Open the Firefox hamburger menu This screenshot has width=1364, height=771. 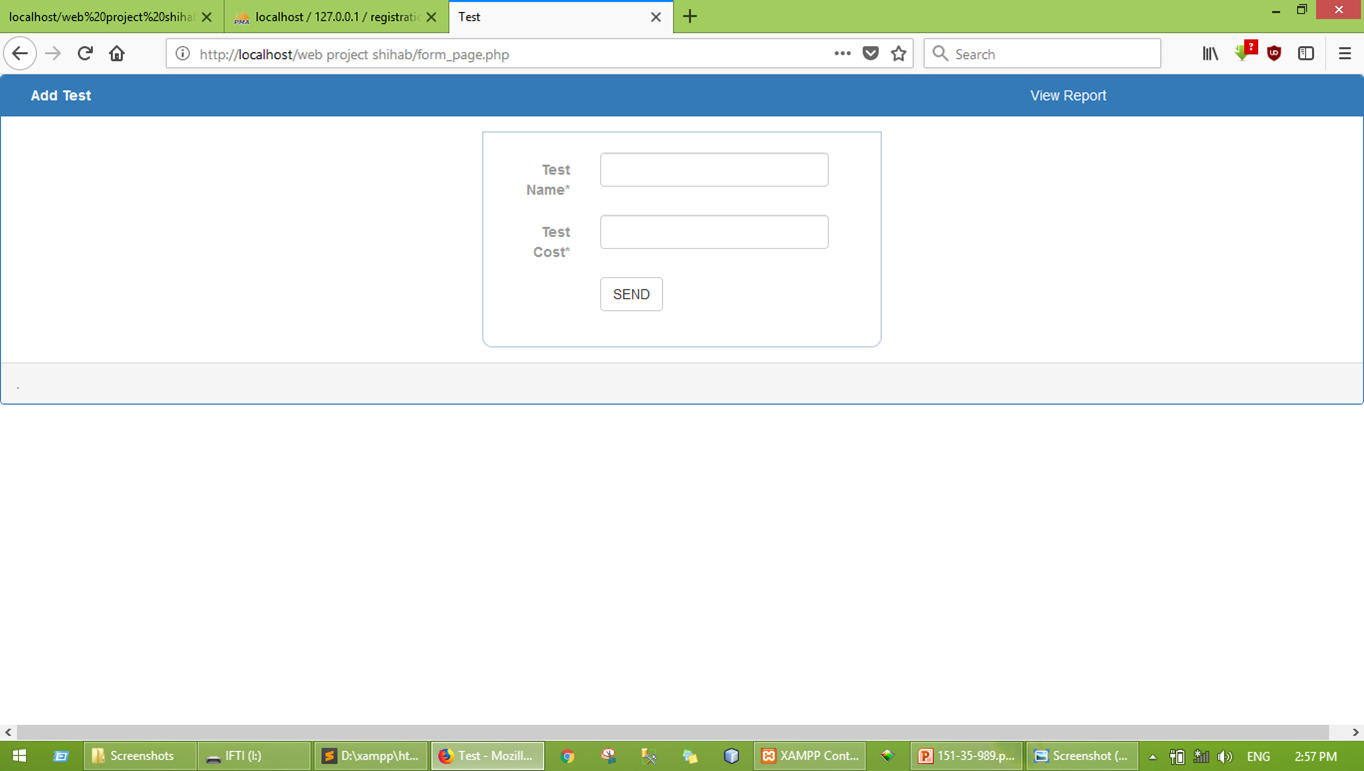pyautogui.click(x=1344, y=53)
